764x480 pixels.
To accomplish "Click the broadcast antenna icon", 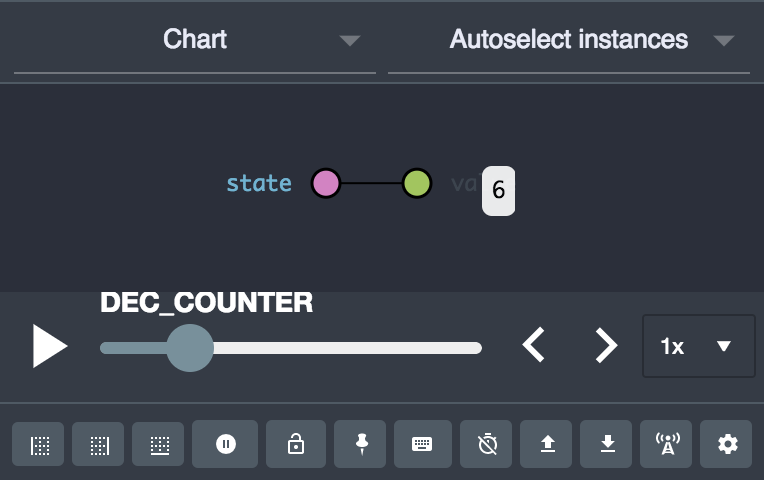I will (x=666, y=445).
